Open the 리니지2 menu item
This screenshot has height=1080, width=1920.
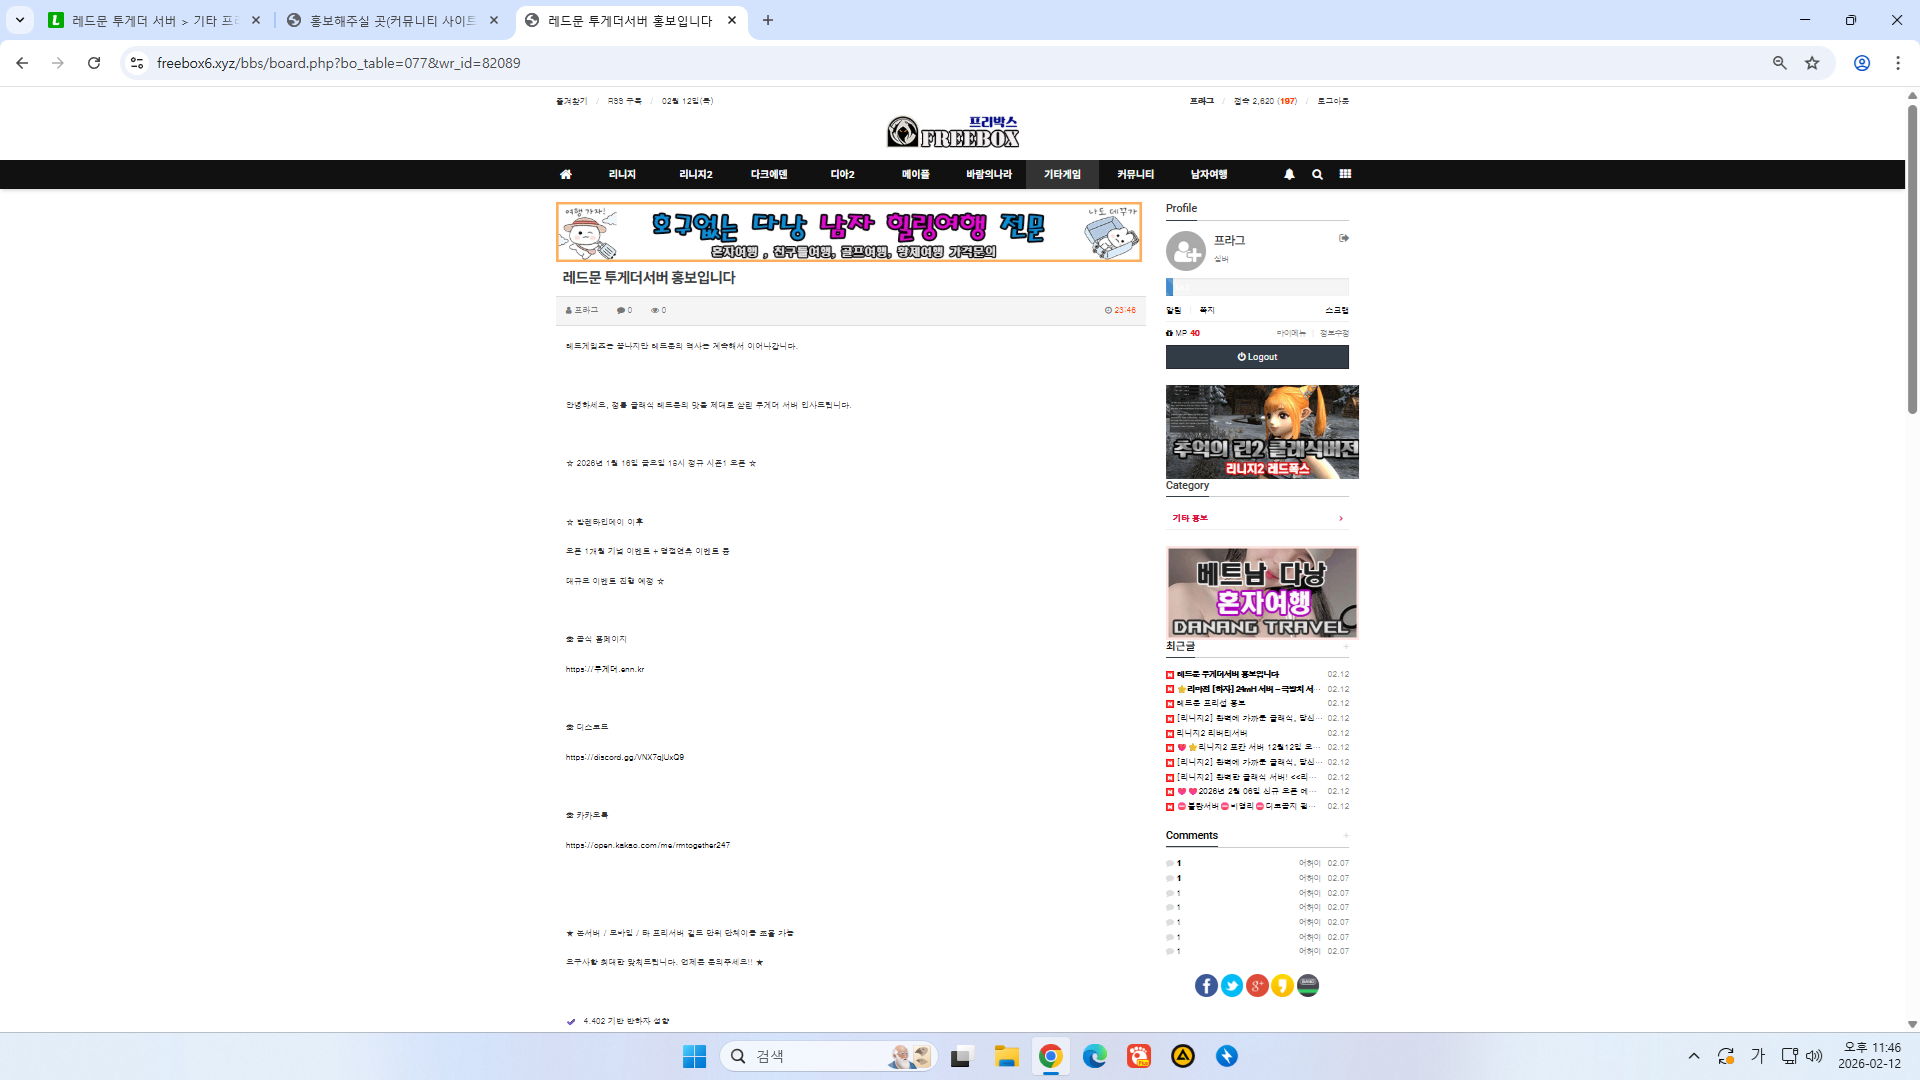(696, 174)
